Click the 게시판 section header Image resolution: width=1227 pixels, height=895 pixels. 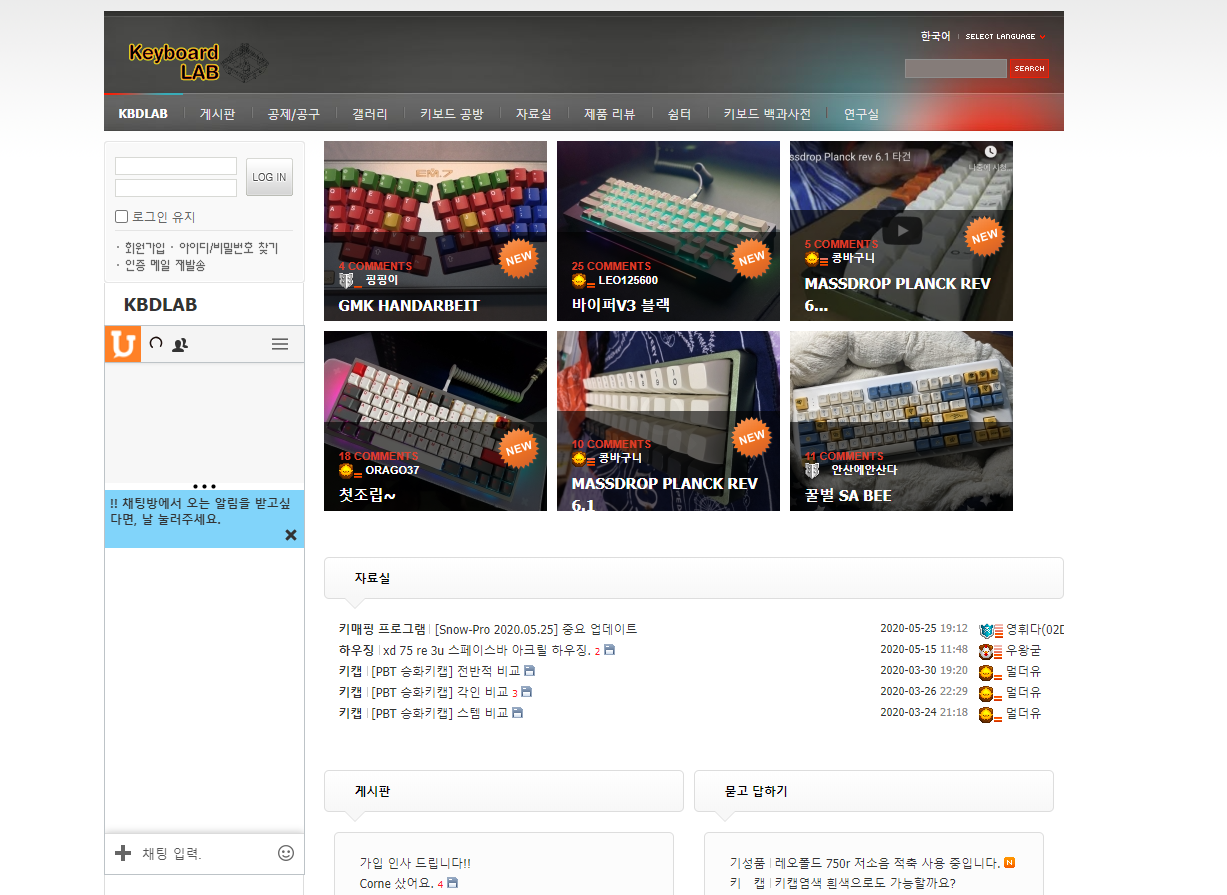click(503, 791)
